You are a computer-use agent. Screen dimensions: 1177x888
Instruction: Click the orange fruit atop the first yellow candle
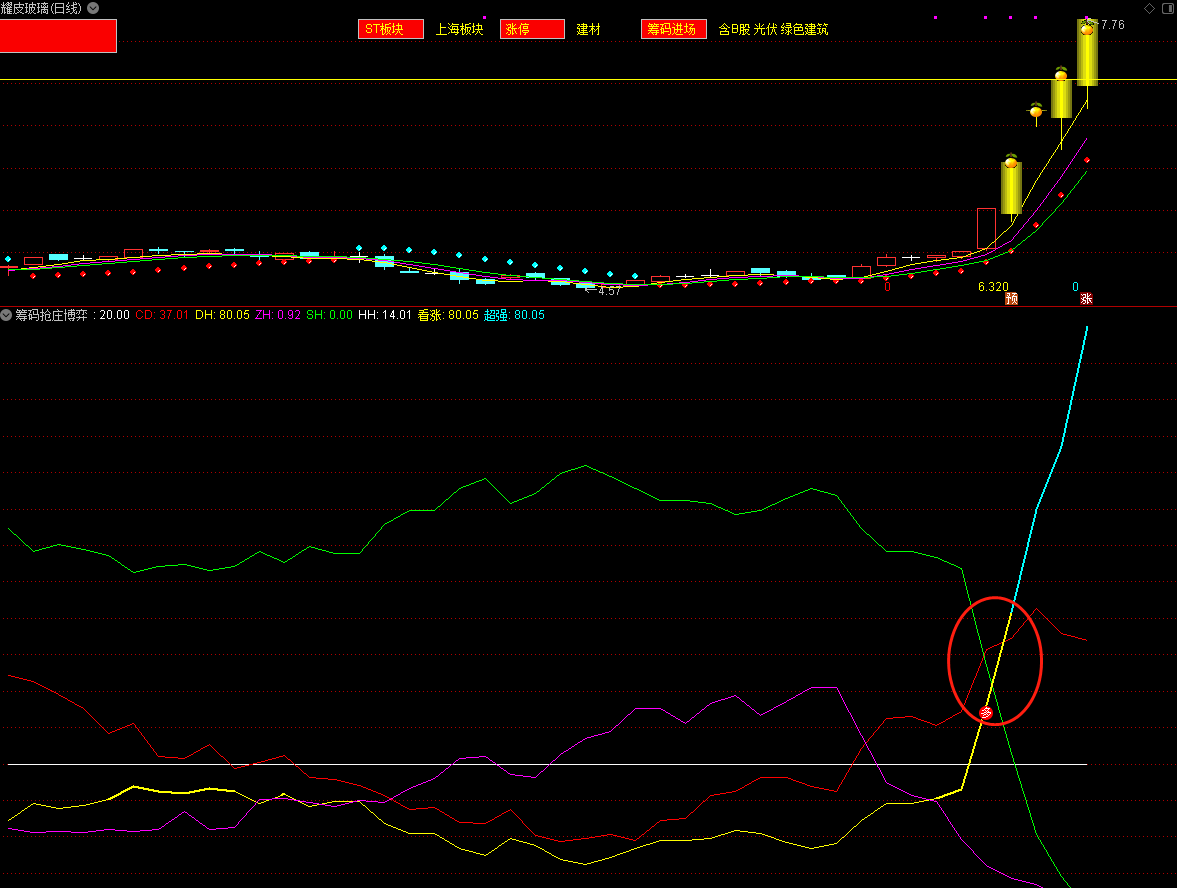pos(1011,161)
